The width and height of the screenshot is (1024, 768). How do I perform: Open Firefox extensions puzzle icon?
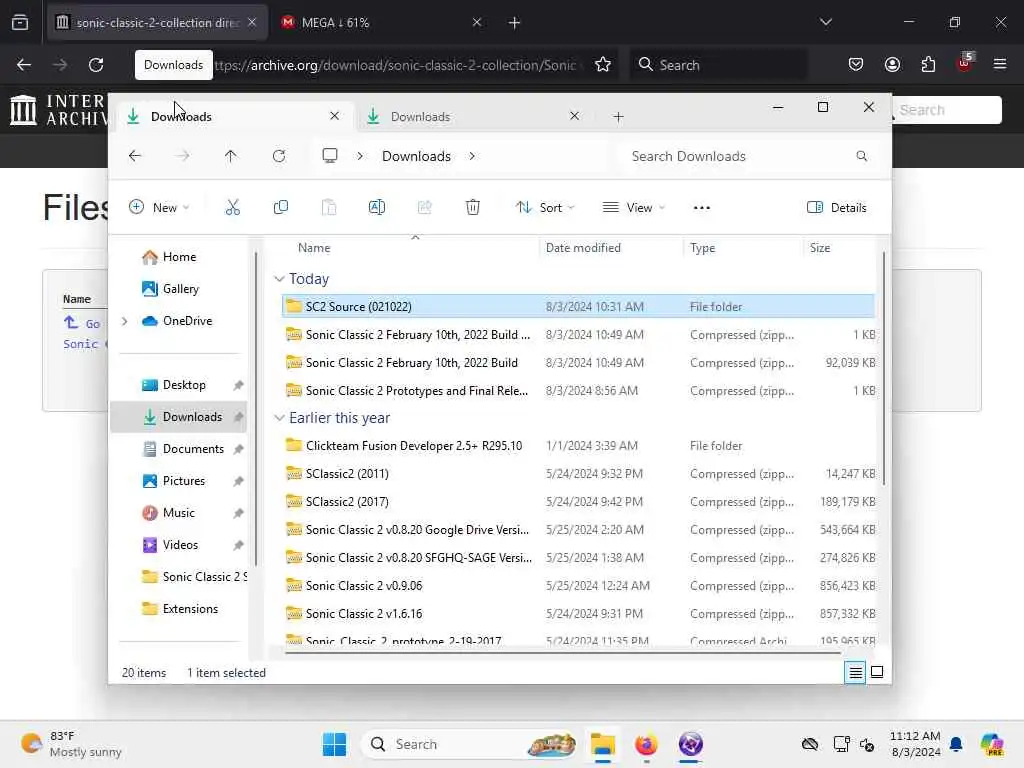(x=928, y=65)
